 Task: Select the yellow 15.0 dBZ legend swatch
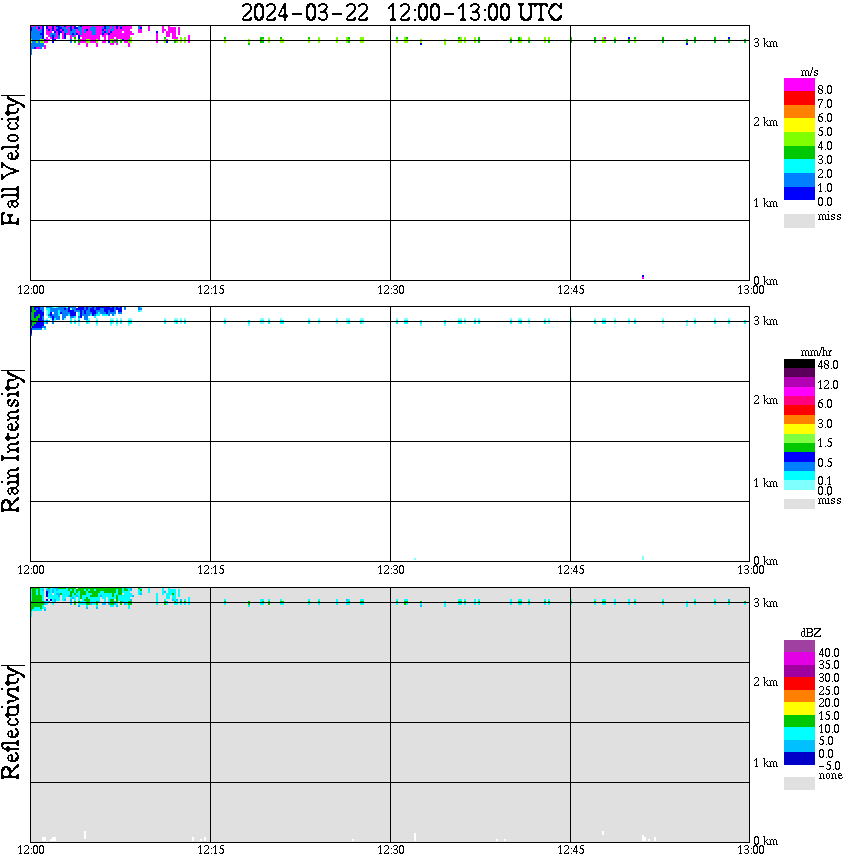[799, 709]
